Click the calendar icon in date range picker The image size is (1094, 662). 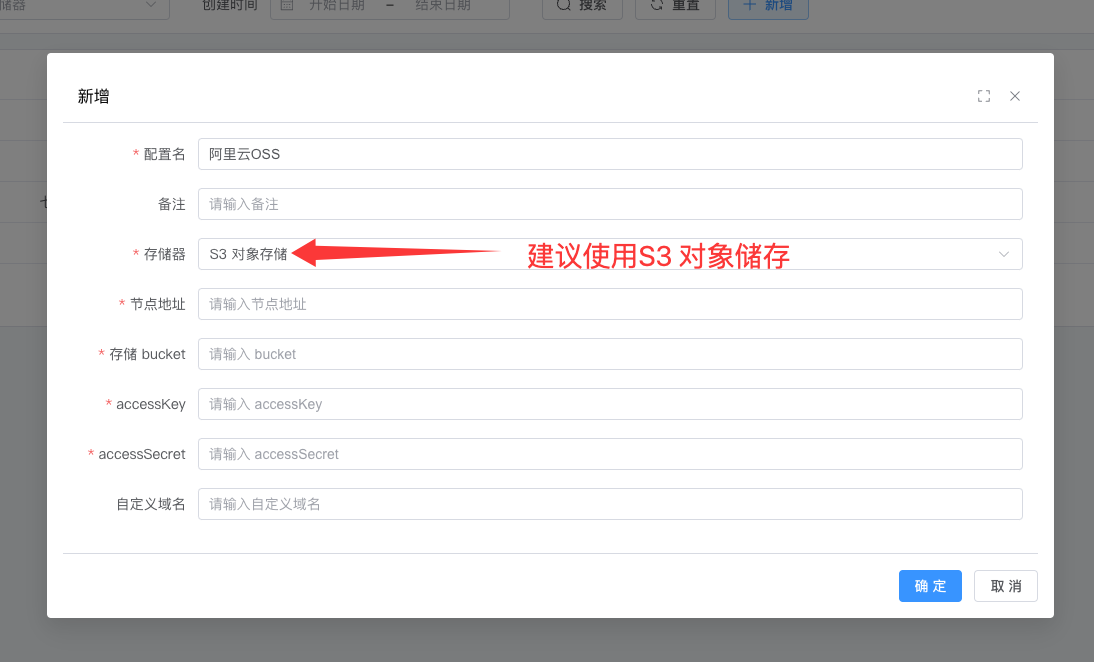[x=287, y=6]
